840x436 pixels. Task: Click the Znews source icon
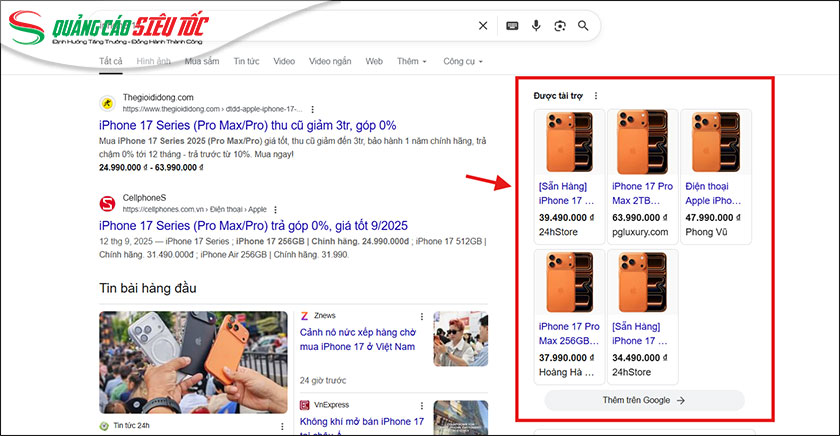point(306,317)
